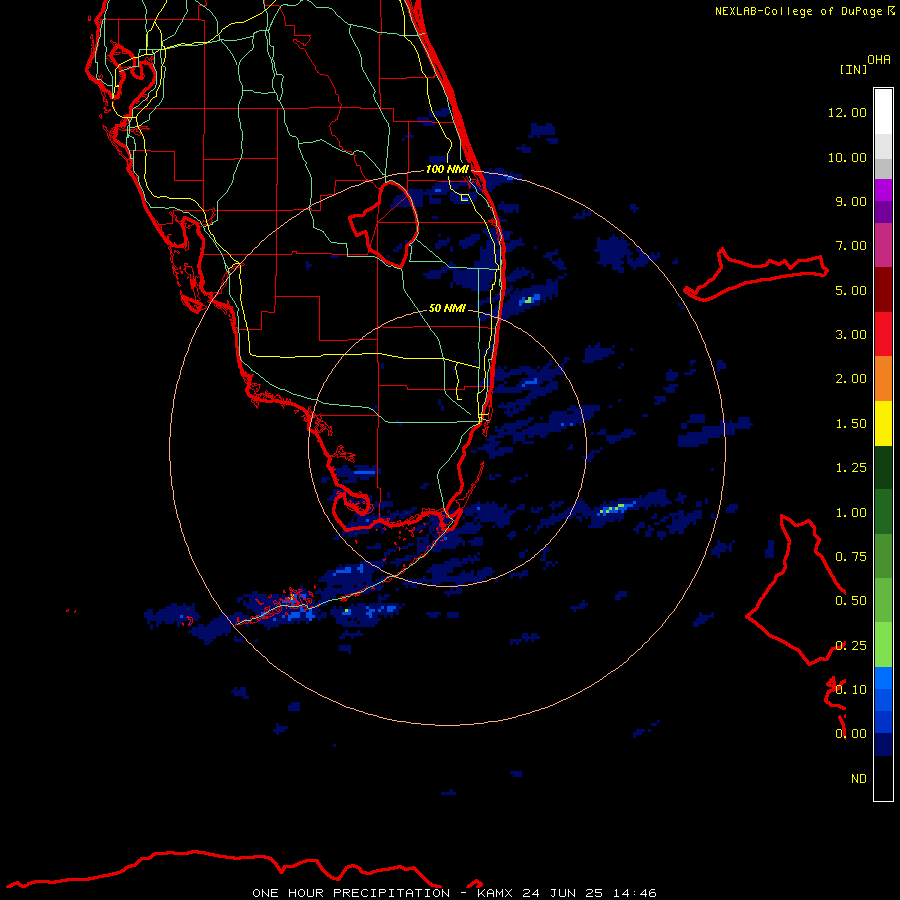Click the Lake Okeechobee outline on map
This screenshot has width=900, height=900.
(x=383, y=224)
